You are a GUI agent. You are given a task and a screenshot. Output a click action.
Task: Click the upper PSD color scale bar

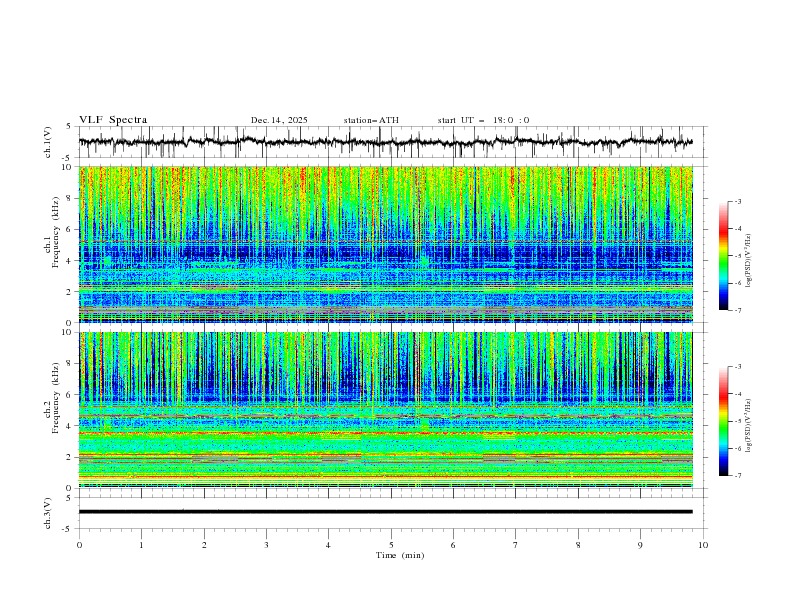pyautogui.click(x=723, y=256)
